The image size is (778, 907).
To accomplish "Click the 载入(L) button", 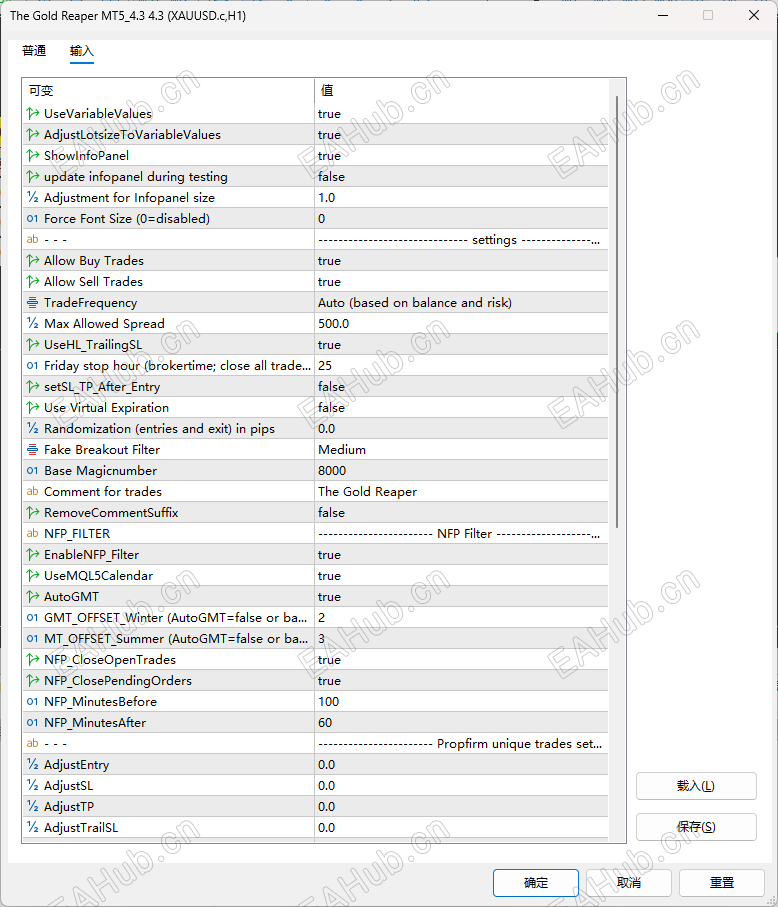I will point(696,786).
